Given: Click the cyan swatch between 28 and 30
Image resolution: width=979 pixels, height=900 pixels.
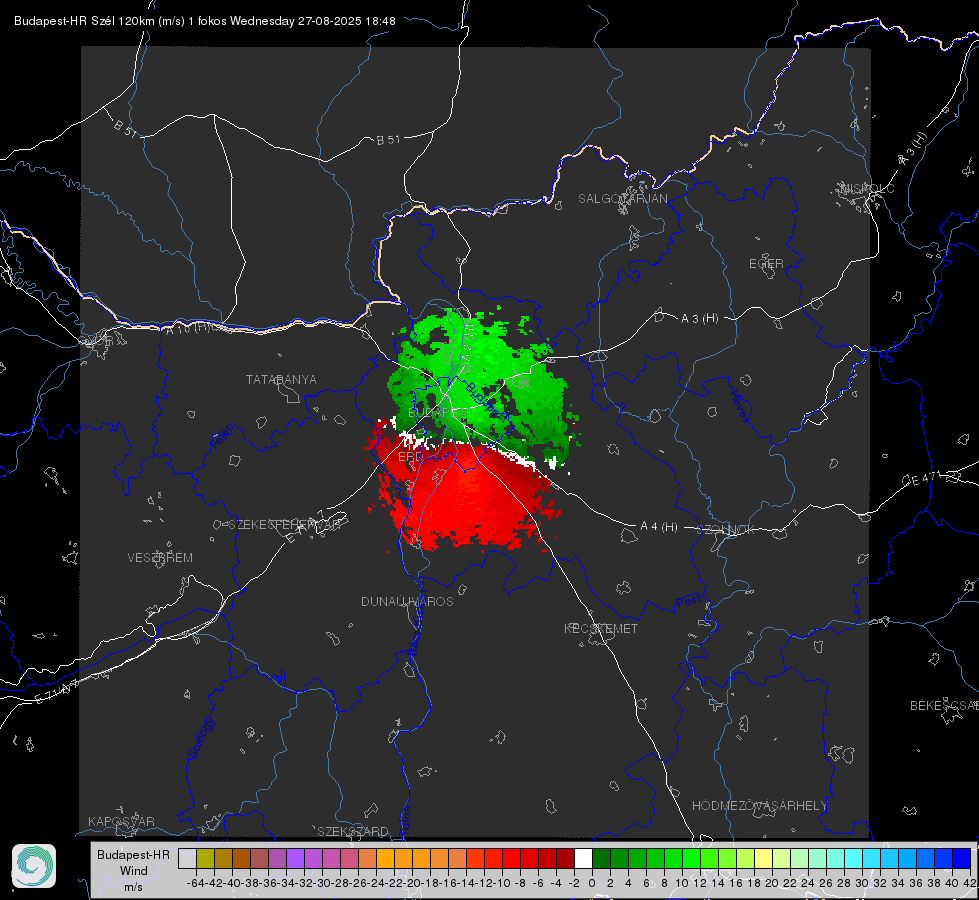Looking at the screenshot, I should click(854, 858).
